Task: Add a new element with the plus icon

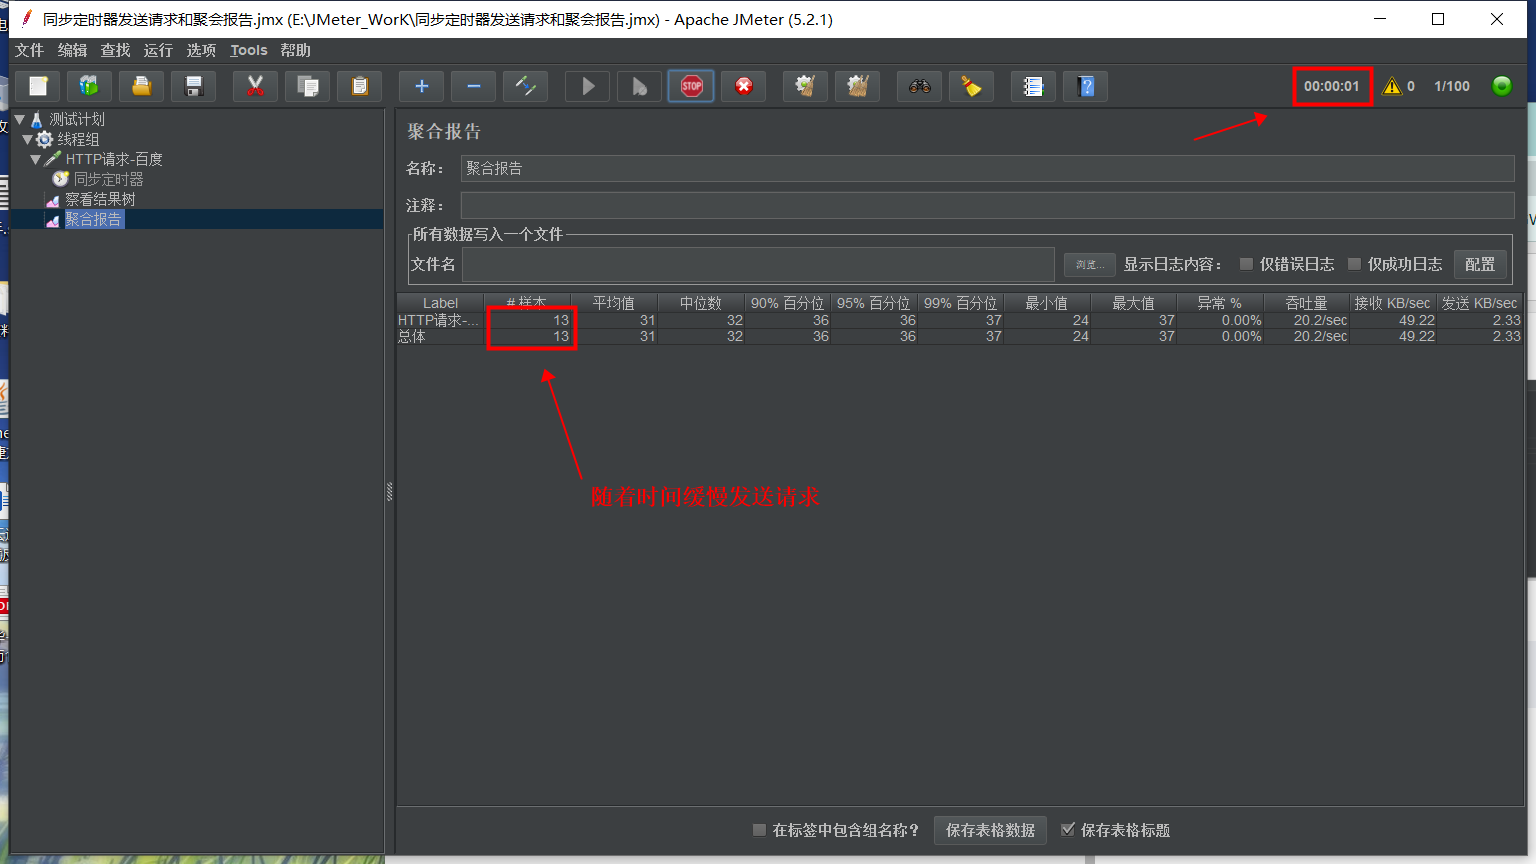Action: pyautogui.click(x=421, y=86)
